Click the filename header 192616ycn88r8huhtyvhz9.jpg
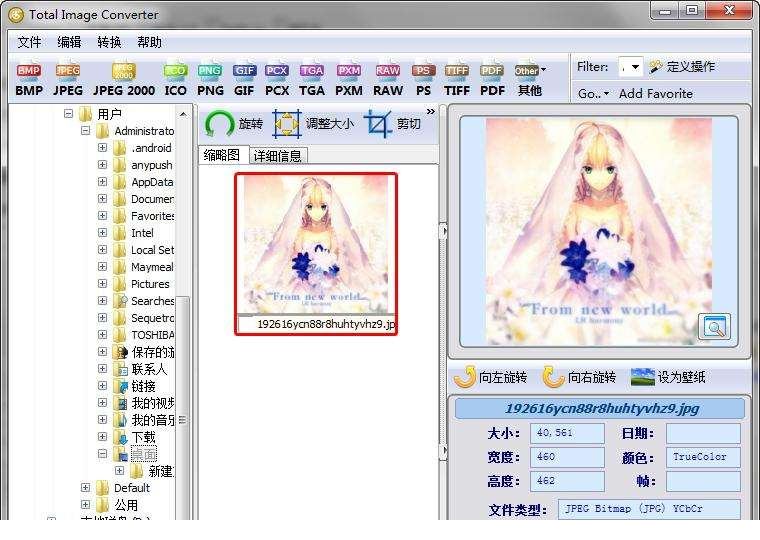The height and width of the screenshot is (540, 760). [600, 408]
